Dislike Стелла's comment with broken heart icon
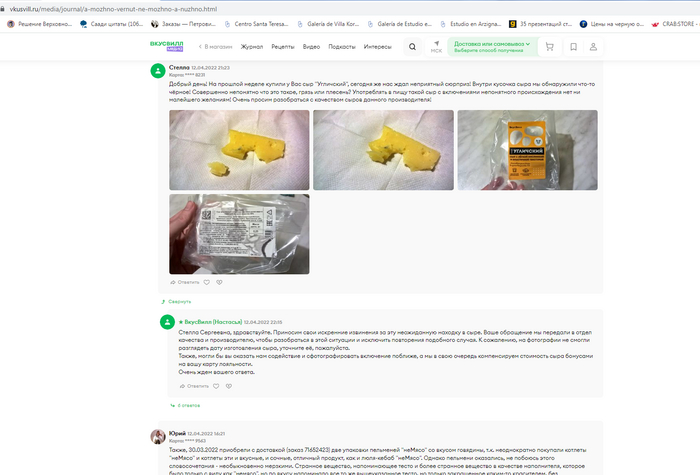This screenshot has width=700, height=475. click(219, 282)
